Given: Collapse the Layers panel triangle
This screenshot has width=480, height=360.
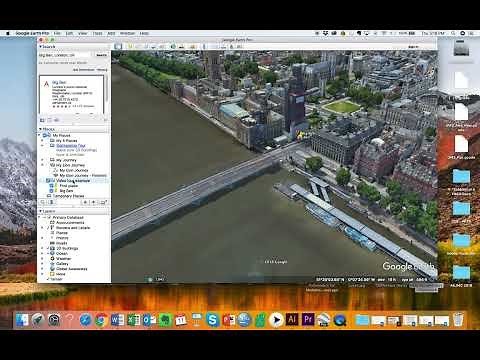Looking at the screenshot, I should [x=41, y=211].
